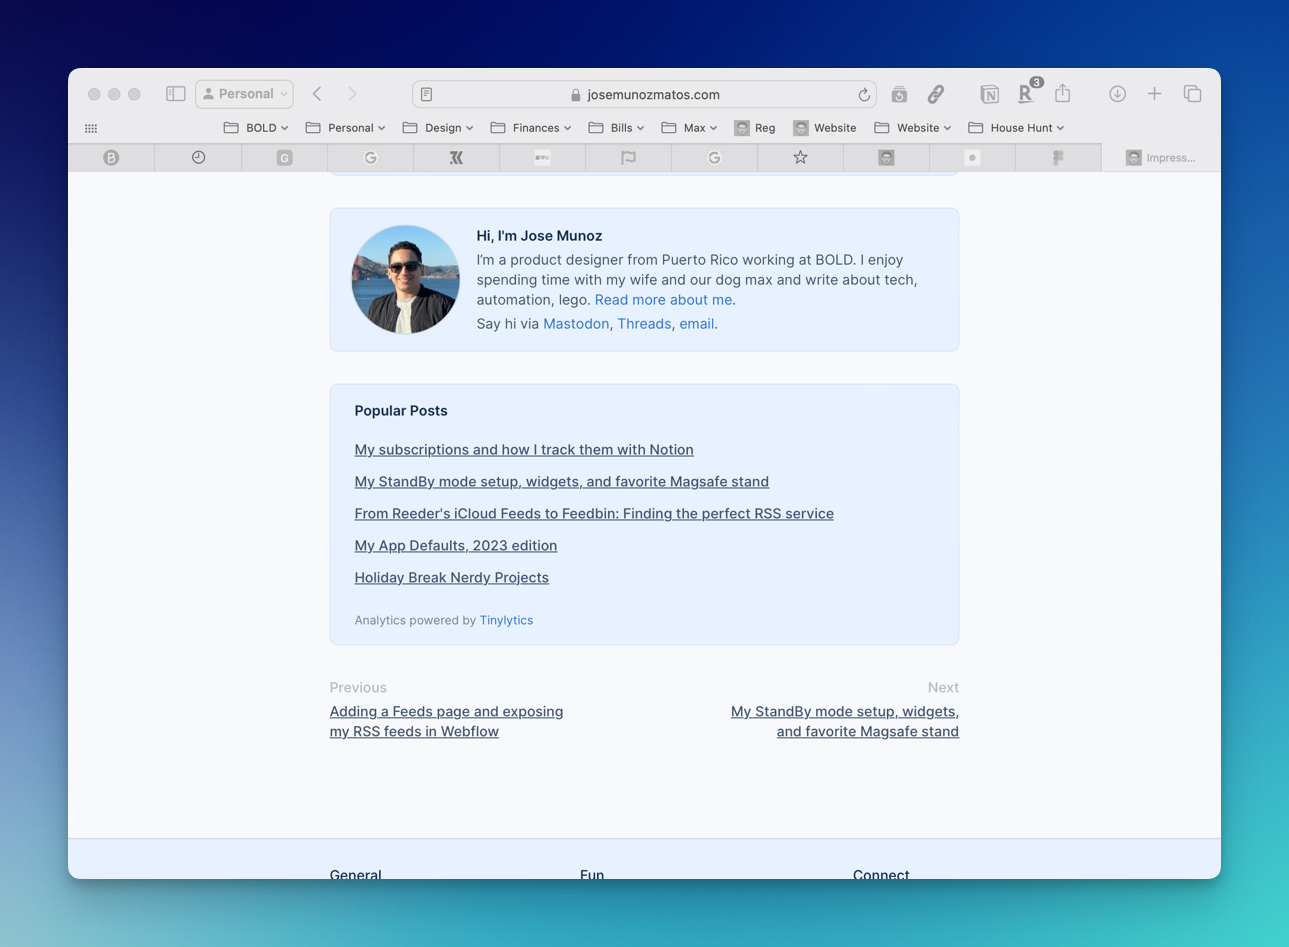Open the Mastodon link
The height and width of the screenshot is (947, 1289).
point(576,324)
